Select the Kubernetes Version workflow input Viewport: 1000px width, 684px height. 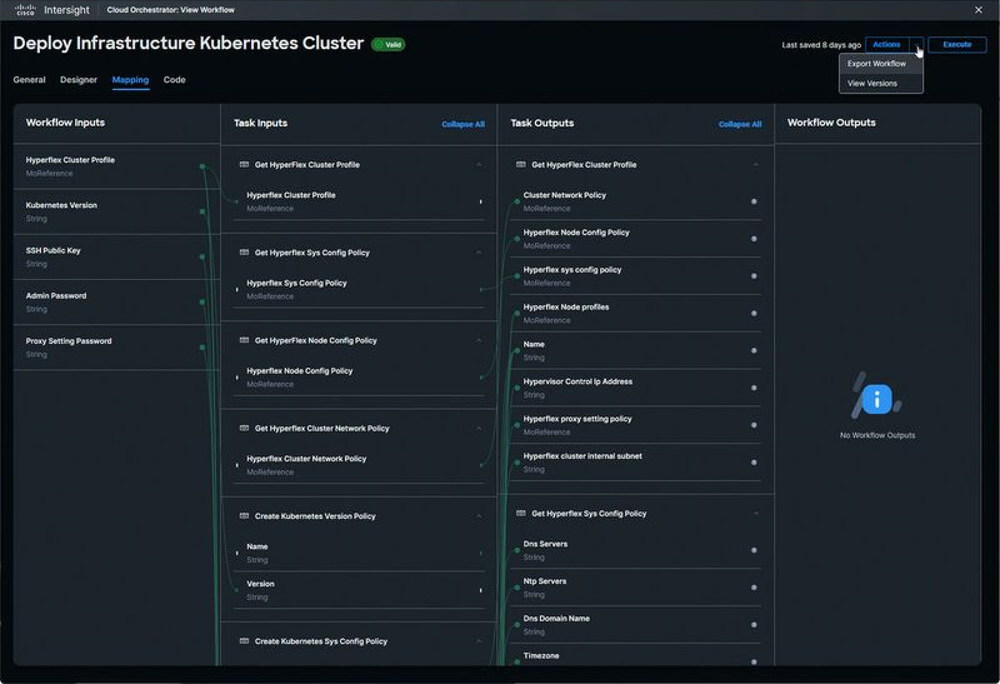(116, 212)
